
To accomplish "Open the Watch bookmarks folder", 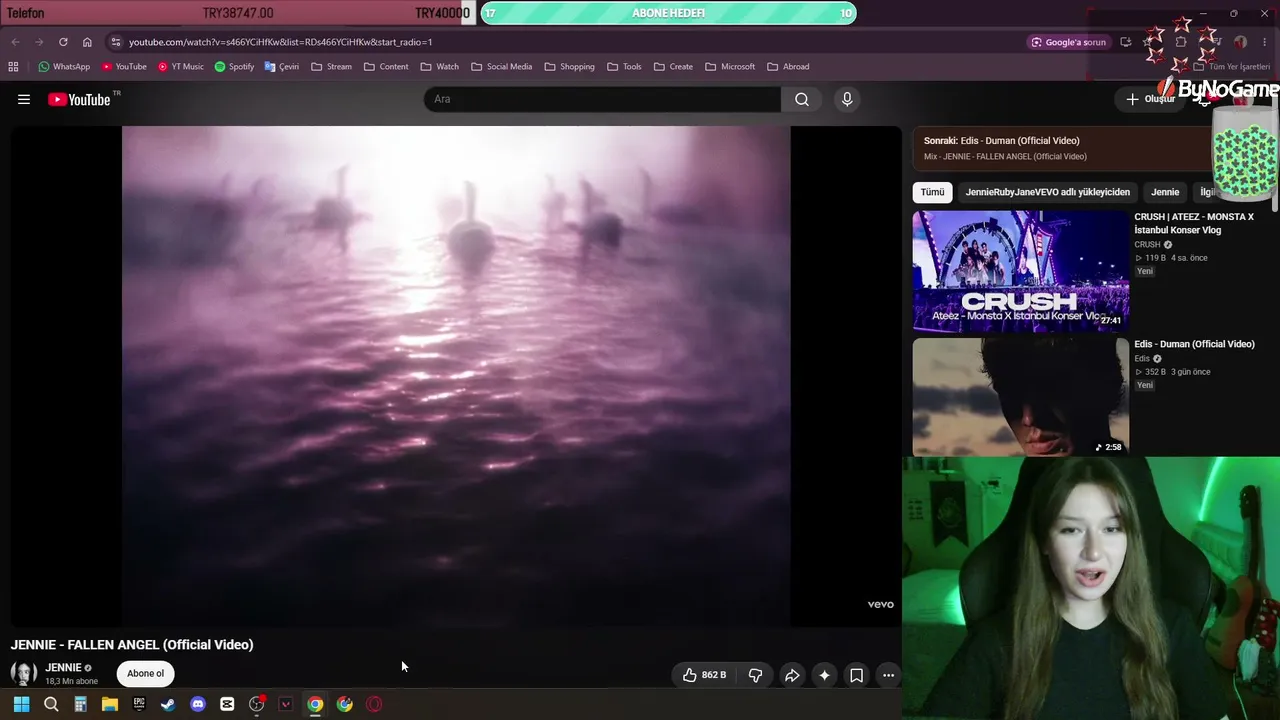I will (440, 67).
